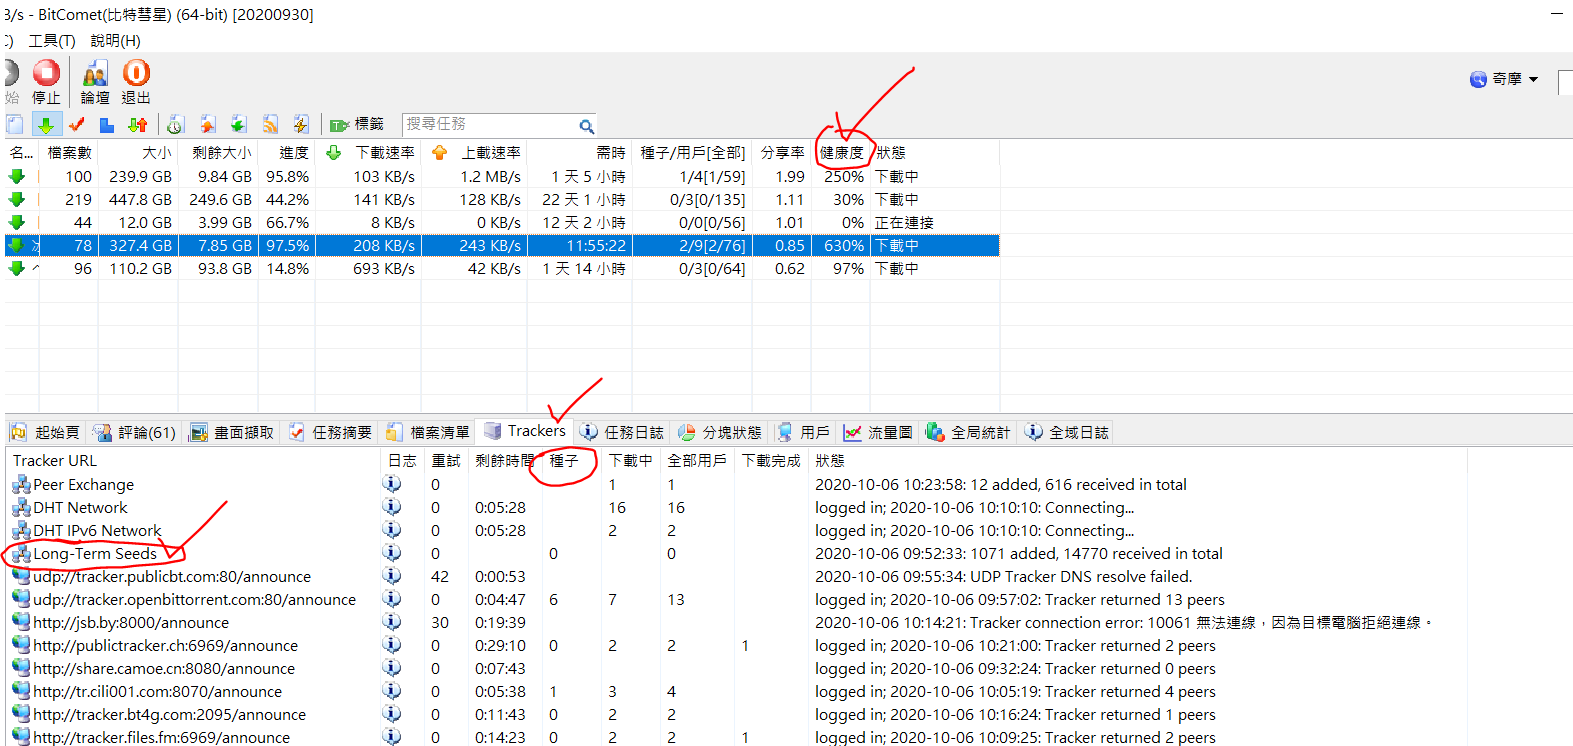Image resolution: width=1573 pixels, height=746 pixels.
Task: Click inside the 搜尋任務 search field
Action: (x=490, y=124)
